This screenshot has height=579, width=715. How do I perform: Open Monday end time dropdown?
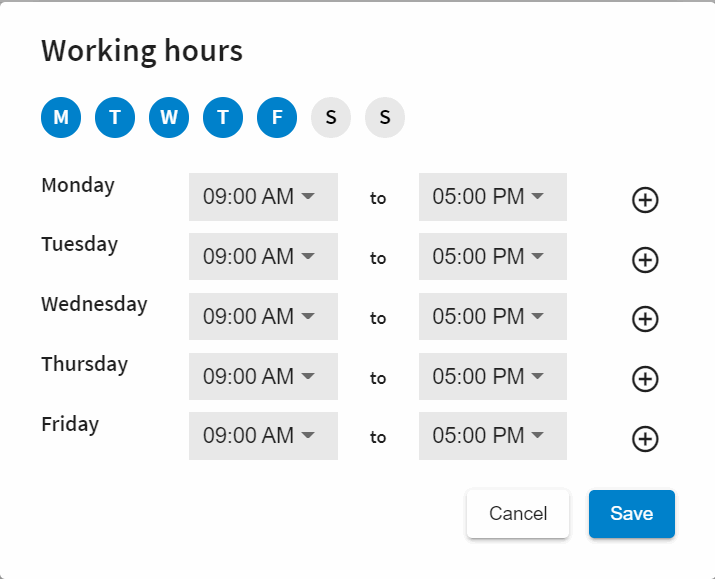click(x=492, y=197)
